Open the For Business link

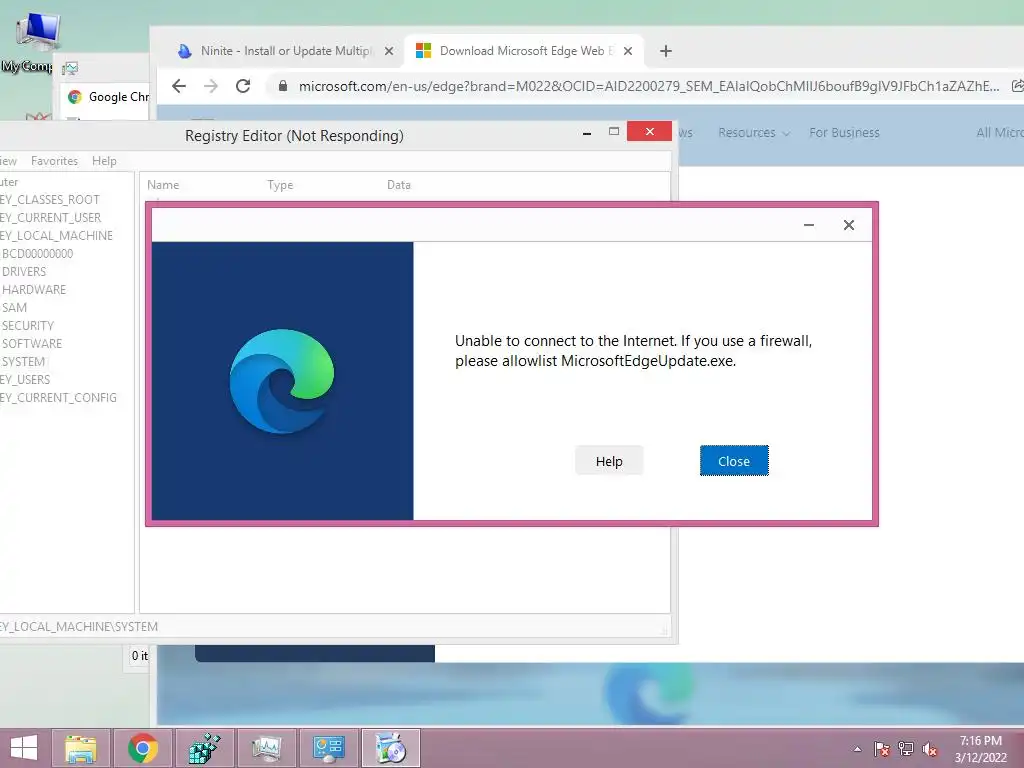[x=844, y=133]
